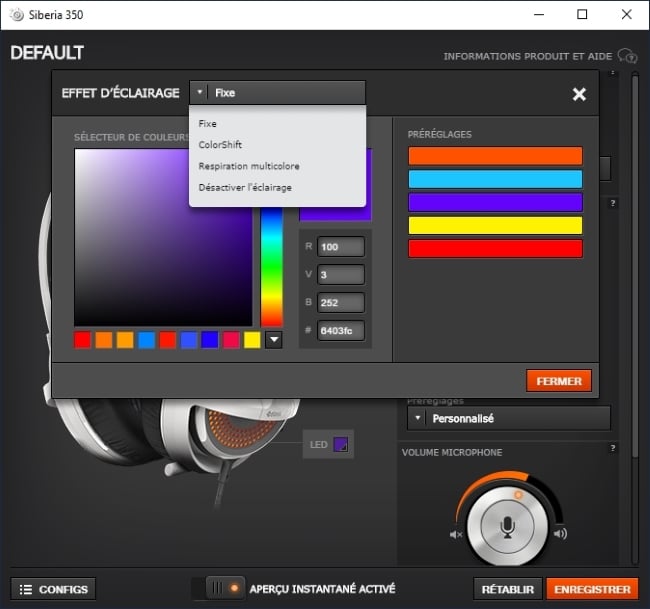Viewport: 650px width, 609px height.
Task: Pick the light blue preset bar
Action: pos(495,179)
